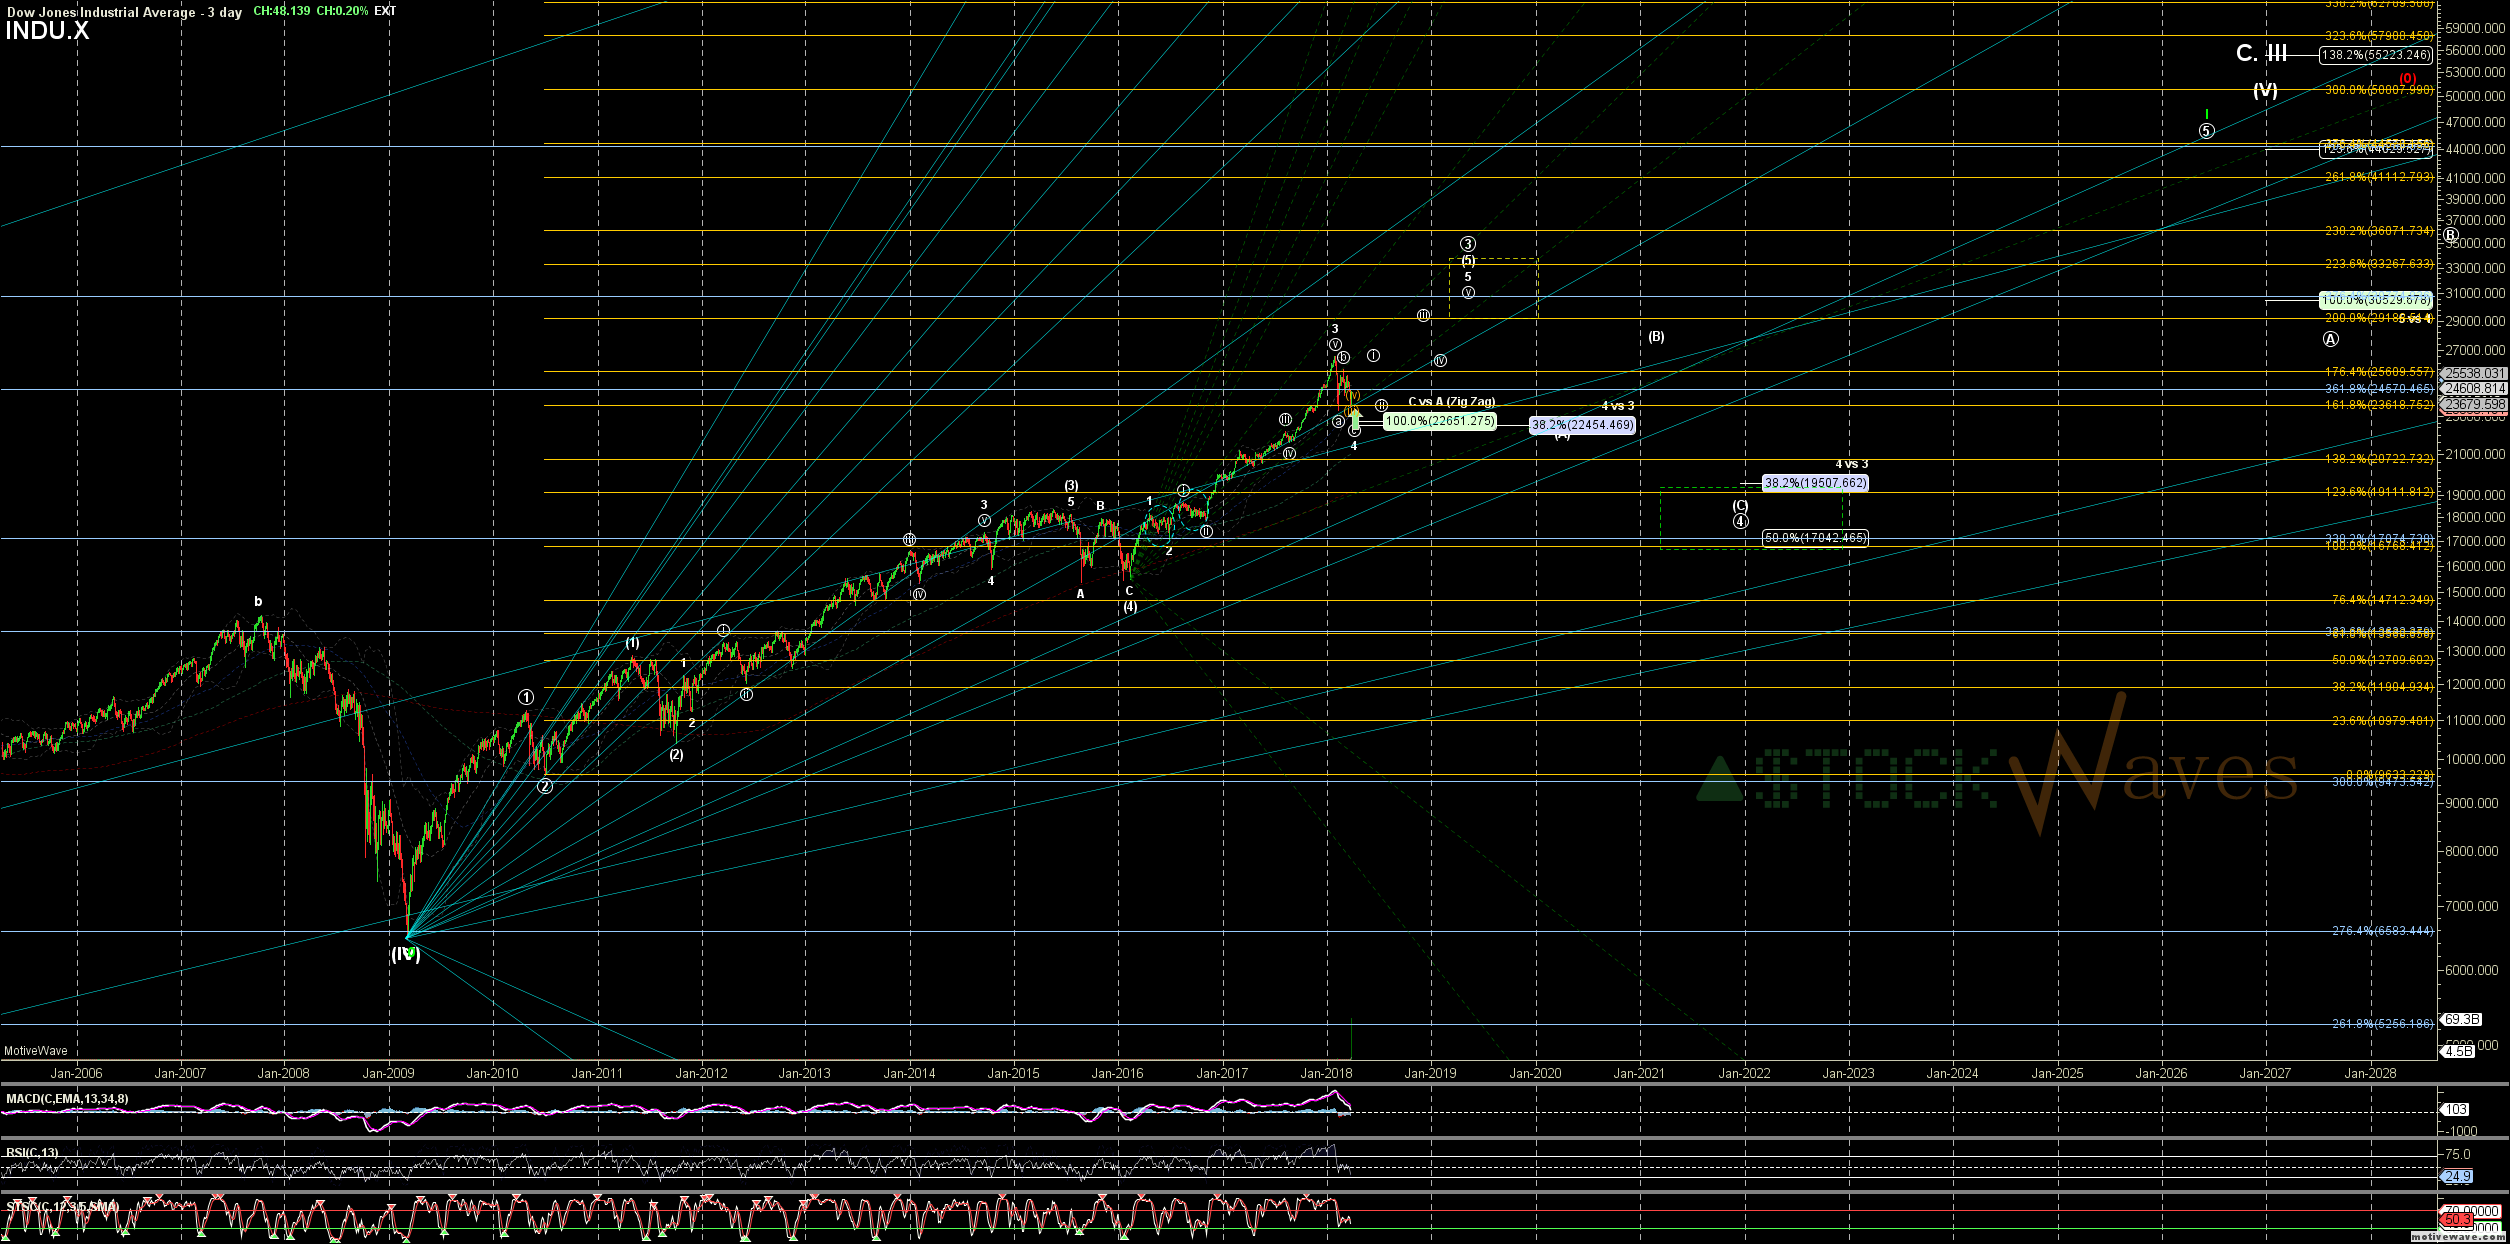Click the circled 5 label under green I
The image size is (2510, 1244).
click(x=2206, y=131)
